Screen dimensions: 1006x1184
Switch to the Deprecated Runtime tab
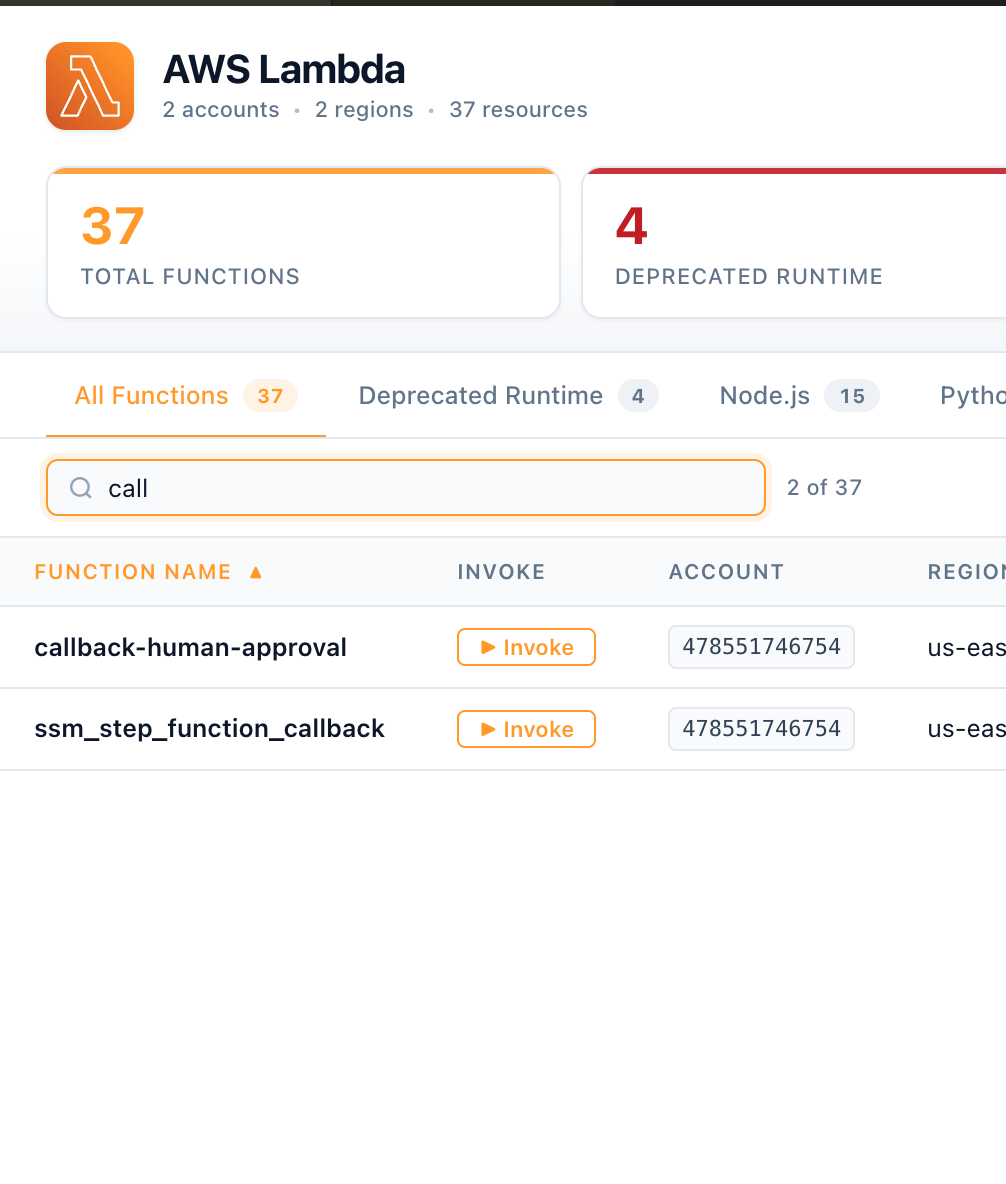click(508, 396)
